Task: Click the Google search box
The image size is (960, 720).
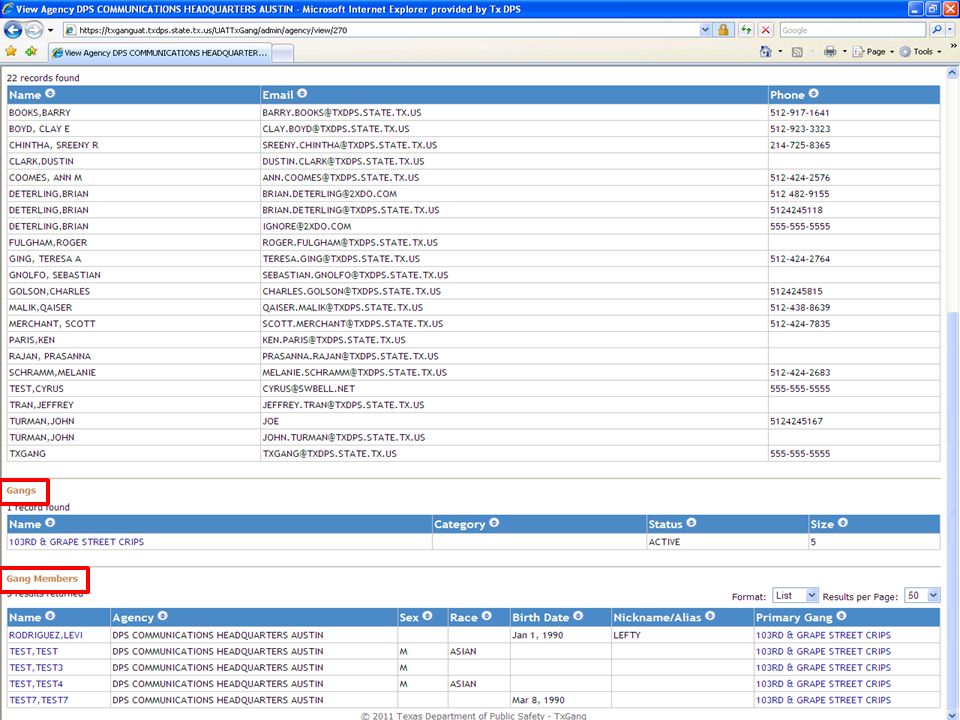Action: coord(852,30)
